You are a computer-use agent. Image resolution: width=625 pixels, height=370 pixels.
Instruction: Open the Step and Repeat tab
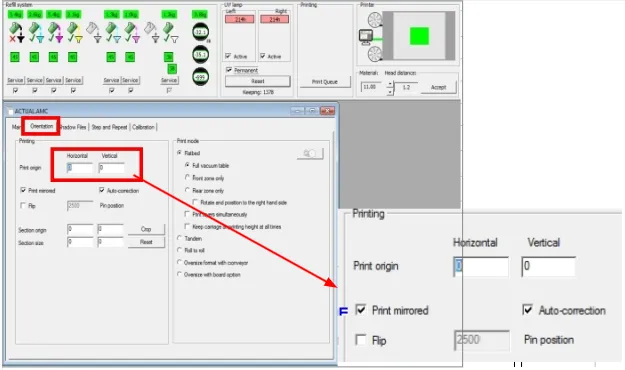[x=109, y=127]
